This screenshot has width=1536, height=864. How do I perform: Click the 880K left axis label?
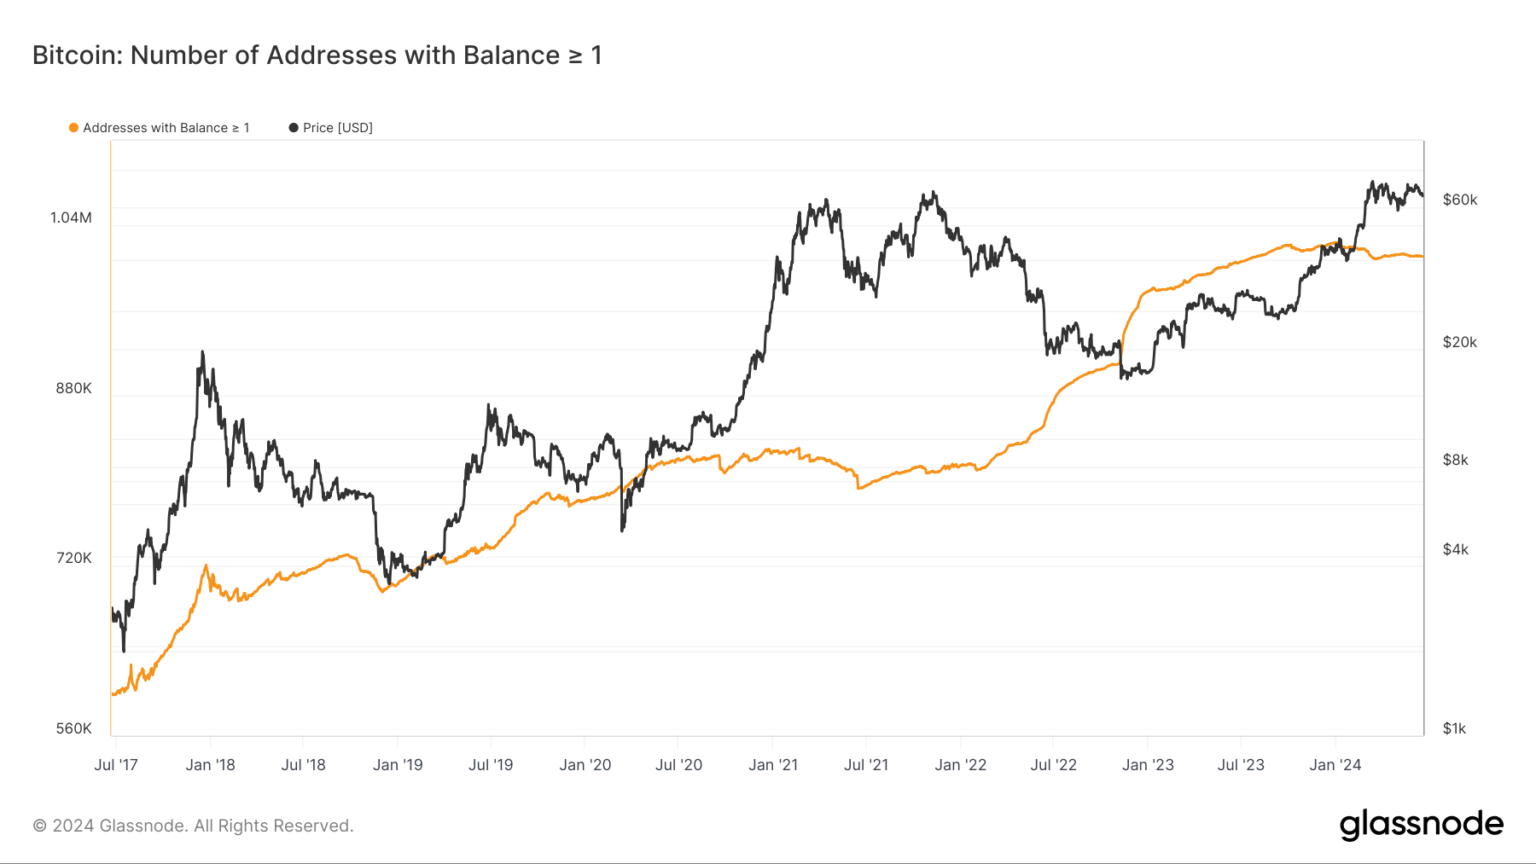73,388
